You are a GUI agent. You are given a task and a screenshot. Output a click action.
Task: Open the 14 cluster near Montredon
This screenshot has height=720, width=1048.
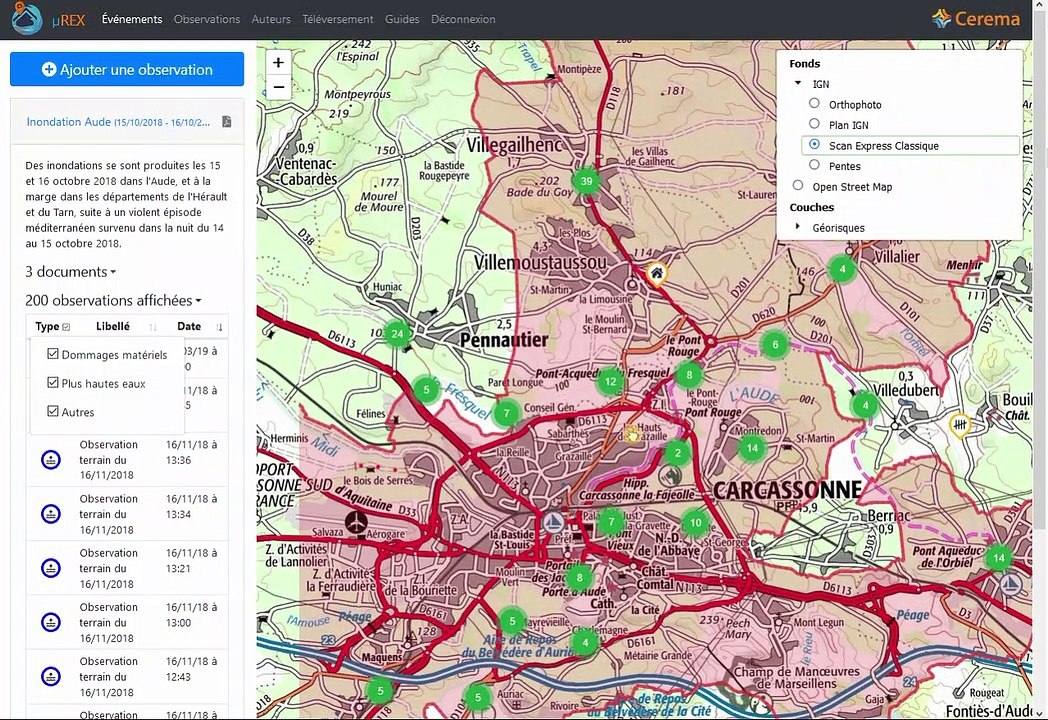click(752, 448)
